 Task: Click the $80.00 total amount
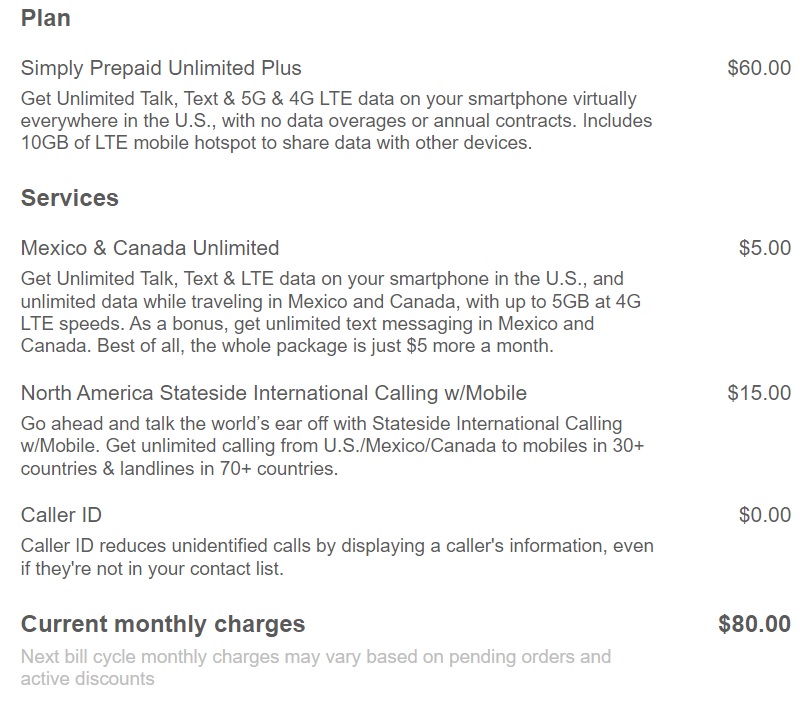point(754,624)
